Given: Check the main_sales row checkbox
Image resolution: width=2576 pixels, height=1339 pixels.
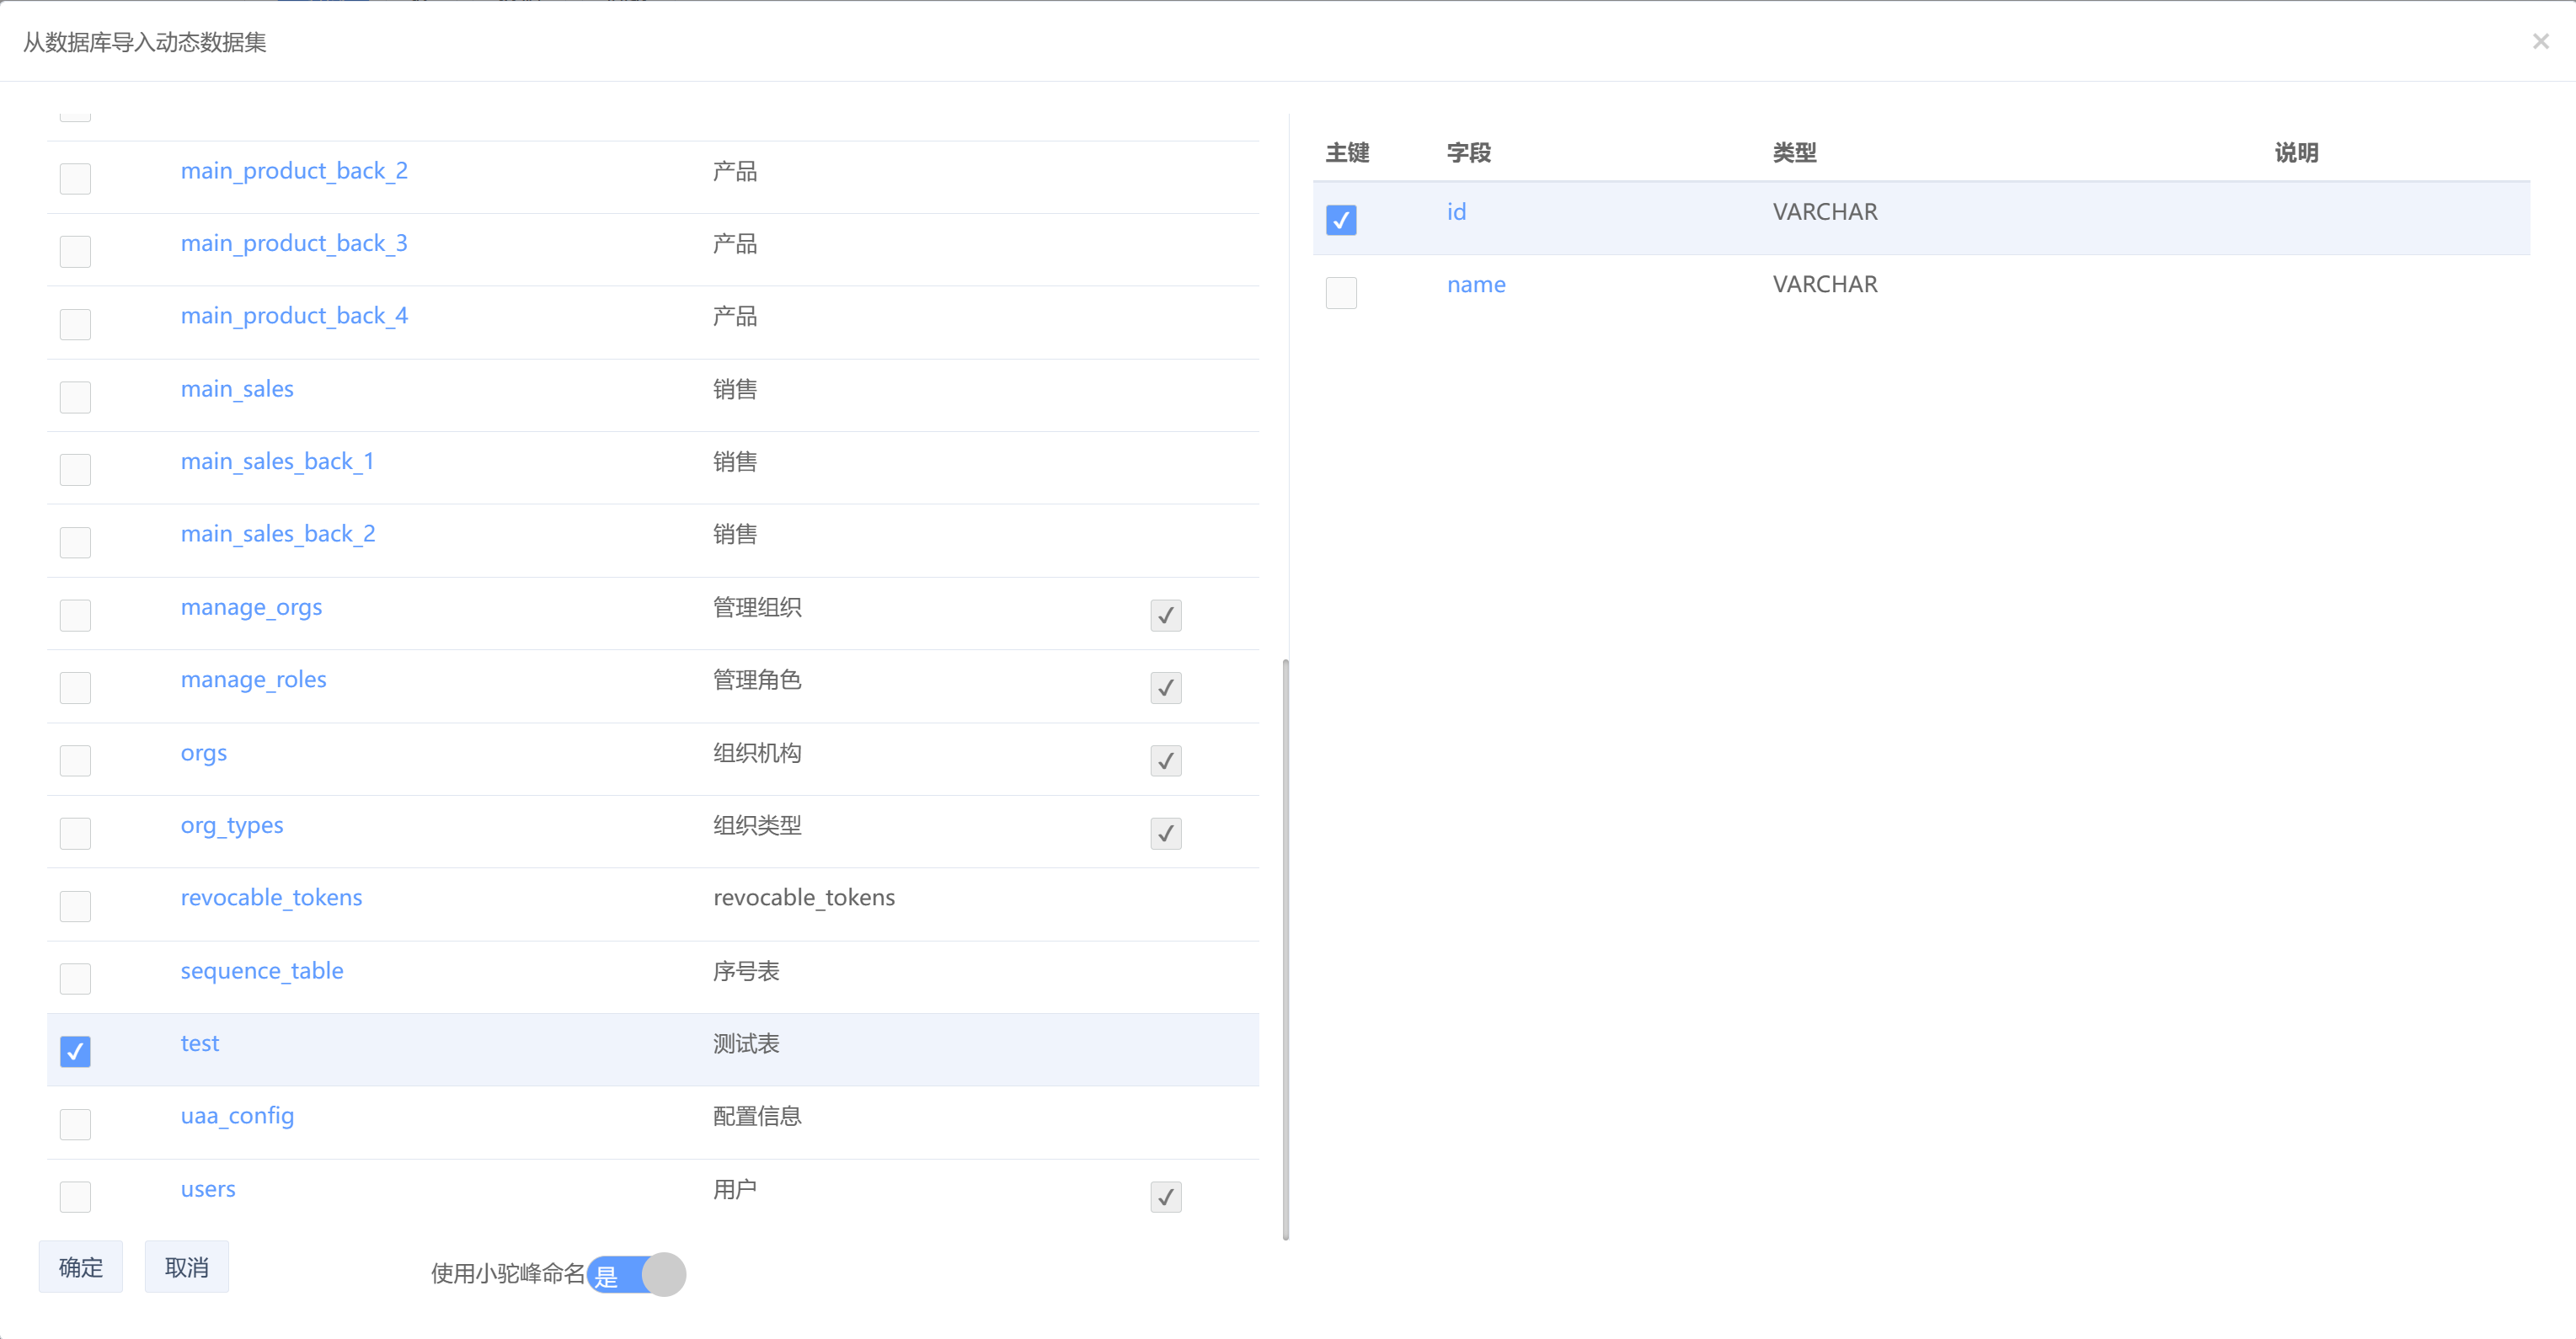Looking at the screenshot, I should [x=75, y=396].
